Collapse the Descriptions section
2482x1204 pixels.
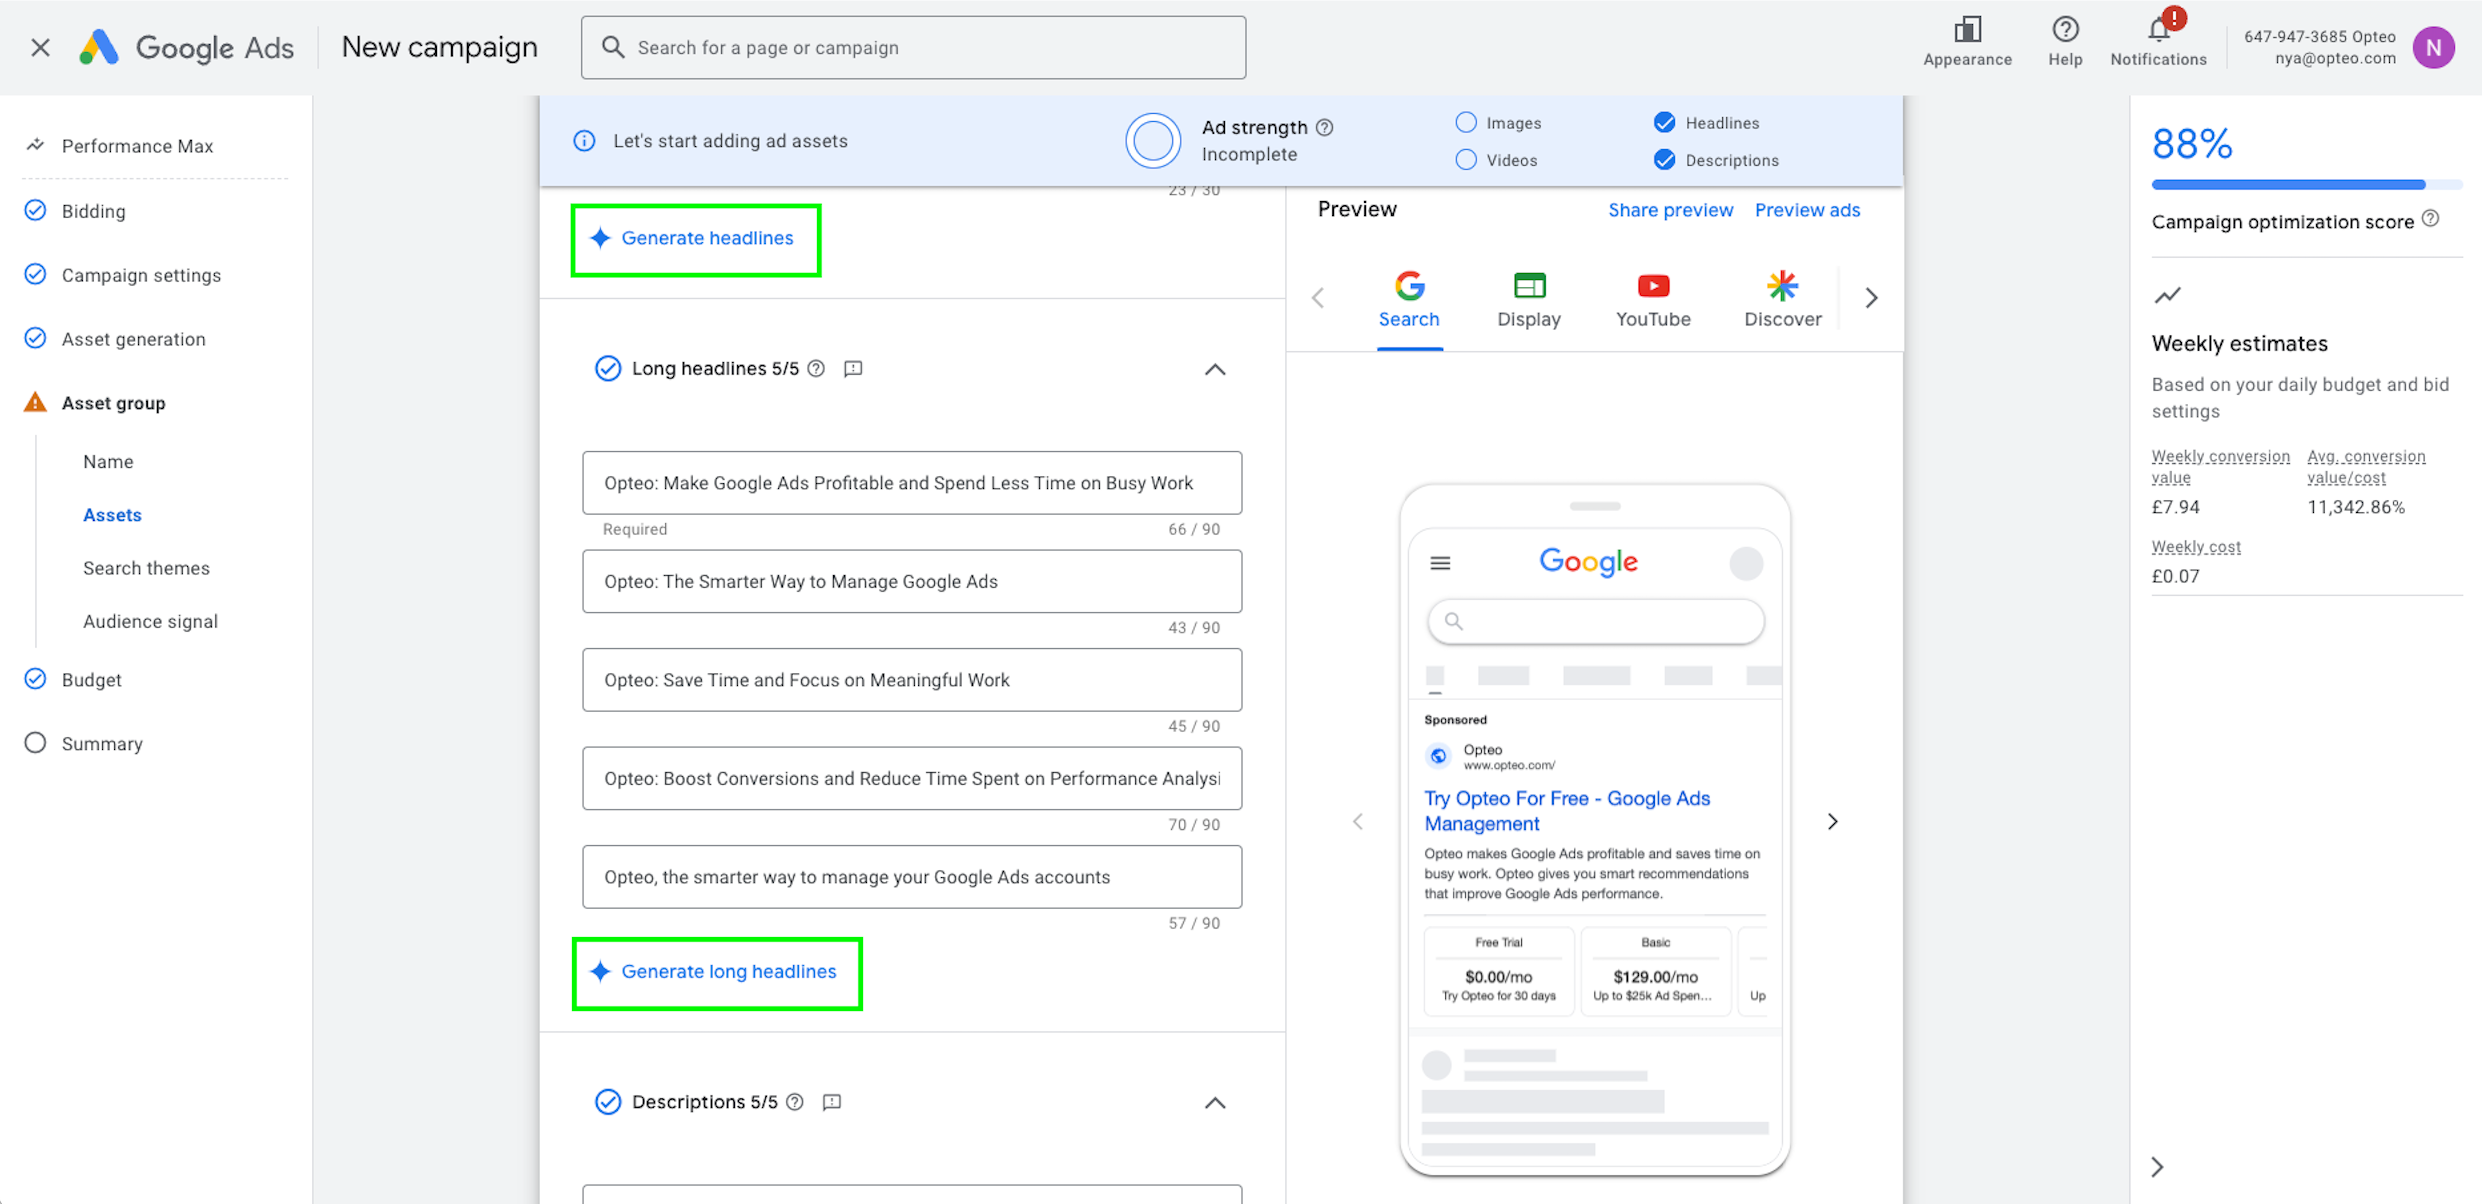1214,1103
